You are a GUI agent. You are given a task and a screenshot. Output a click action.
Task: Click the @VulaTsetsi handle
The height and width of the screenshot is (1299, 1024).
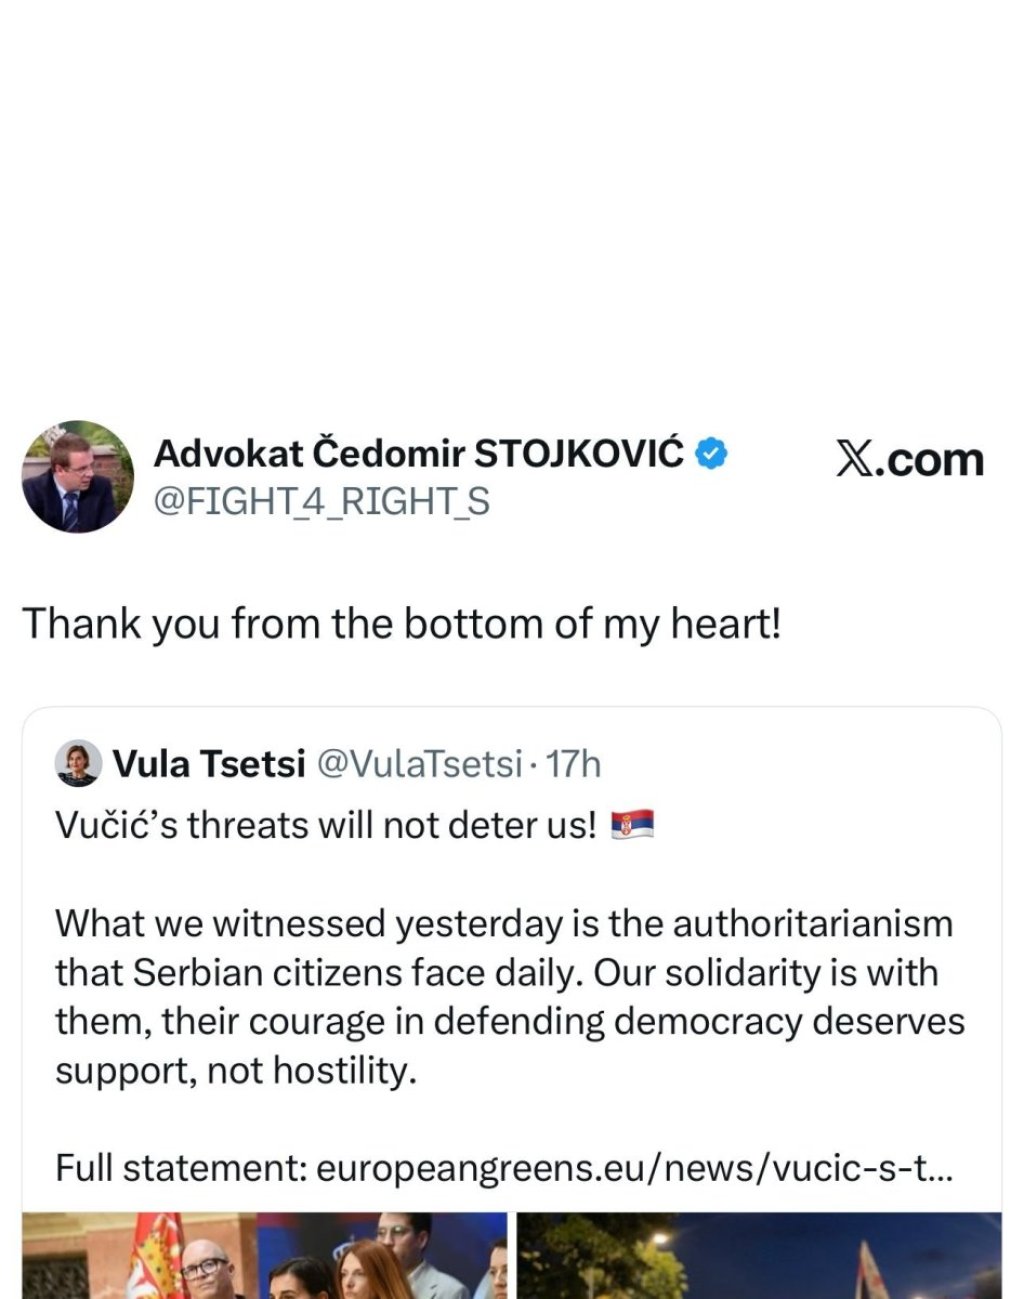click(419, 764)
